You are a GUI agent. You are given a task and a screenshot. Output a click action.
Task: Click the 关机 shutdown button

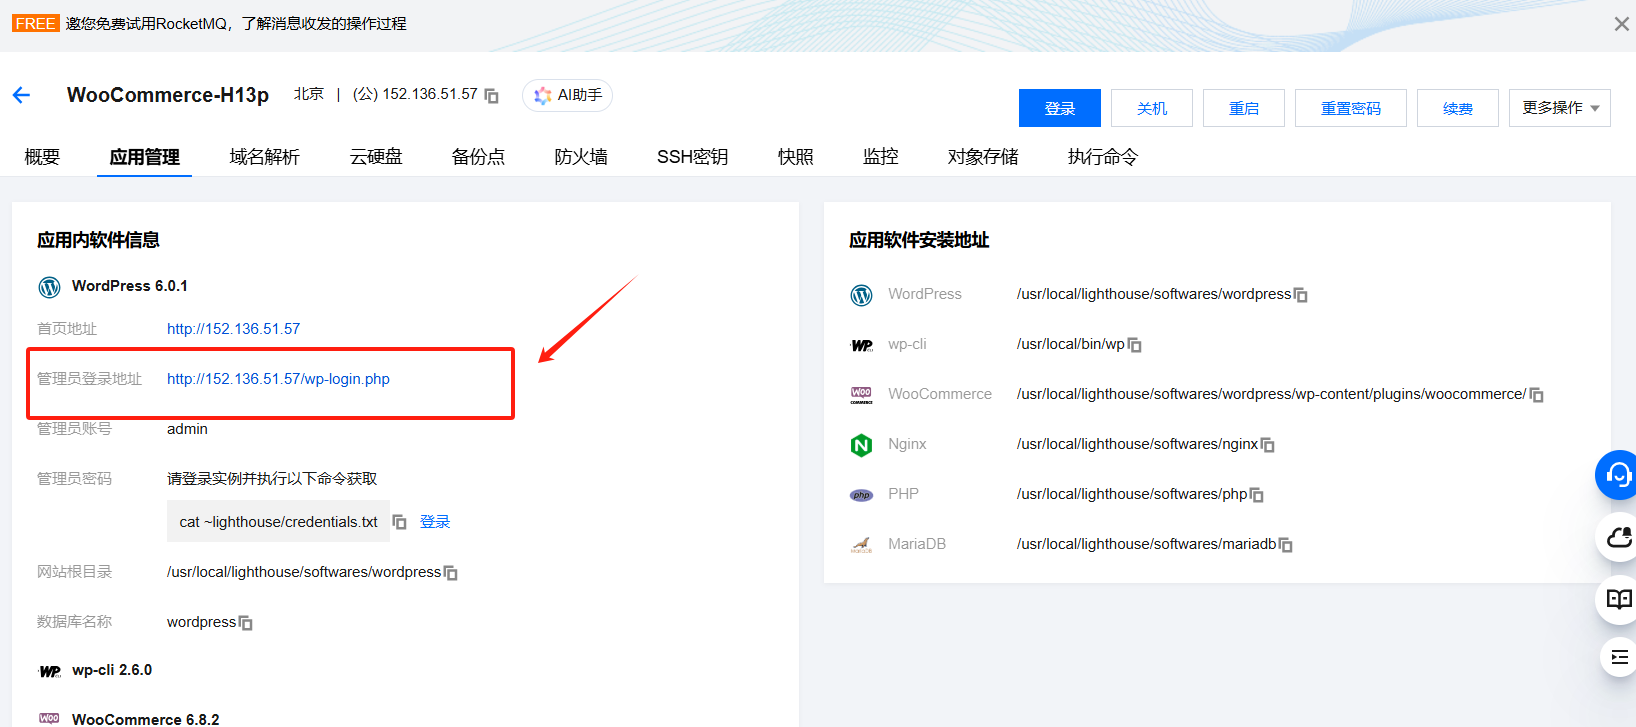(x=1152, y=108)
